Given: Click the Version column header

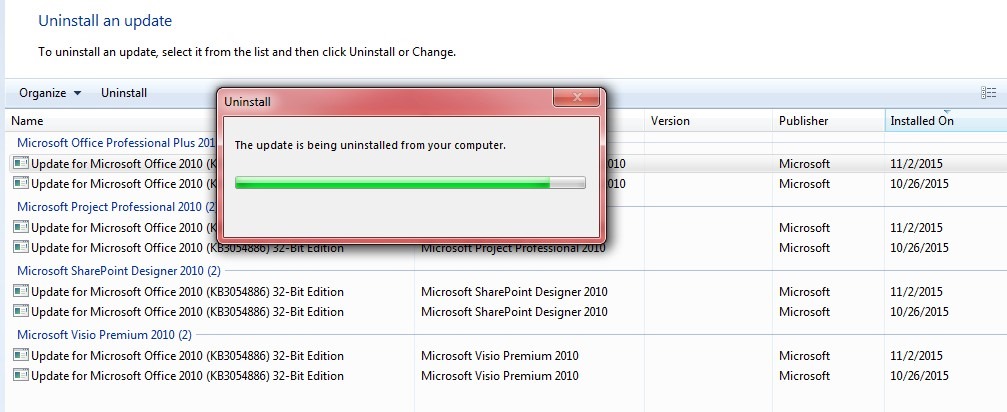Looking at the screenshot, I should pos(670,121).
